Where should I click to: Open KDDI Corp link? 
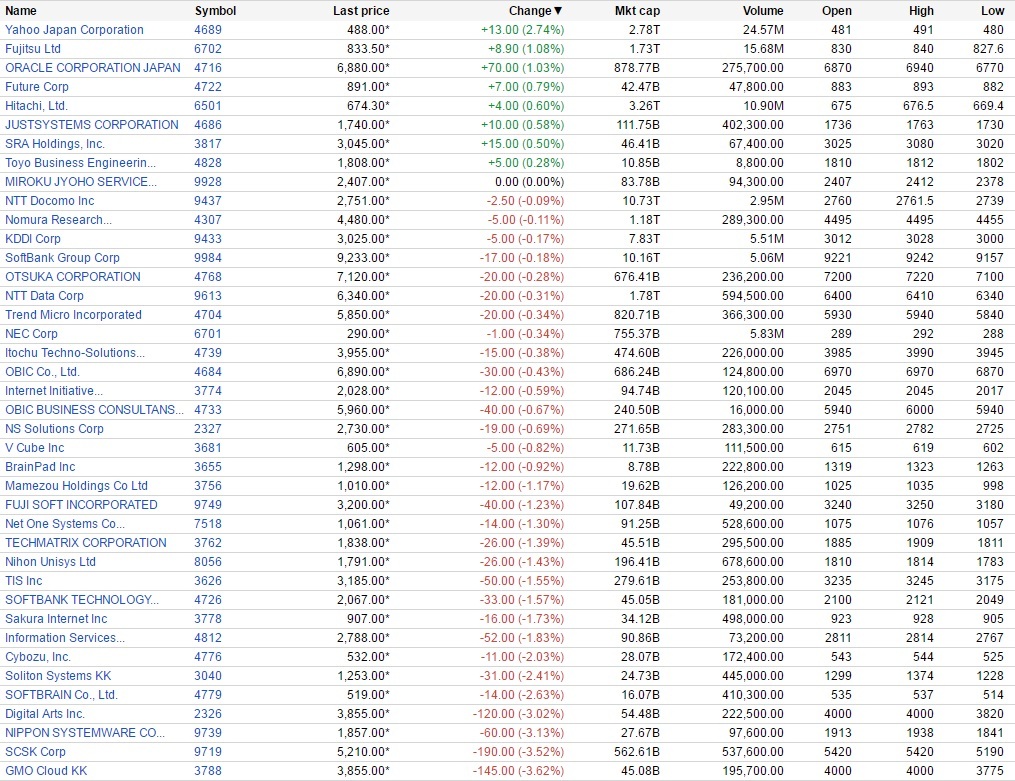coord(33,239)
